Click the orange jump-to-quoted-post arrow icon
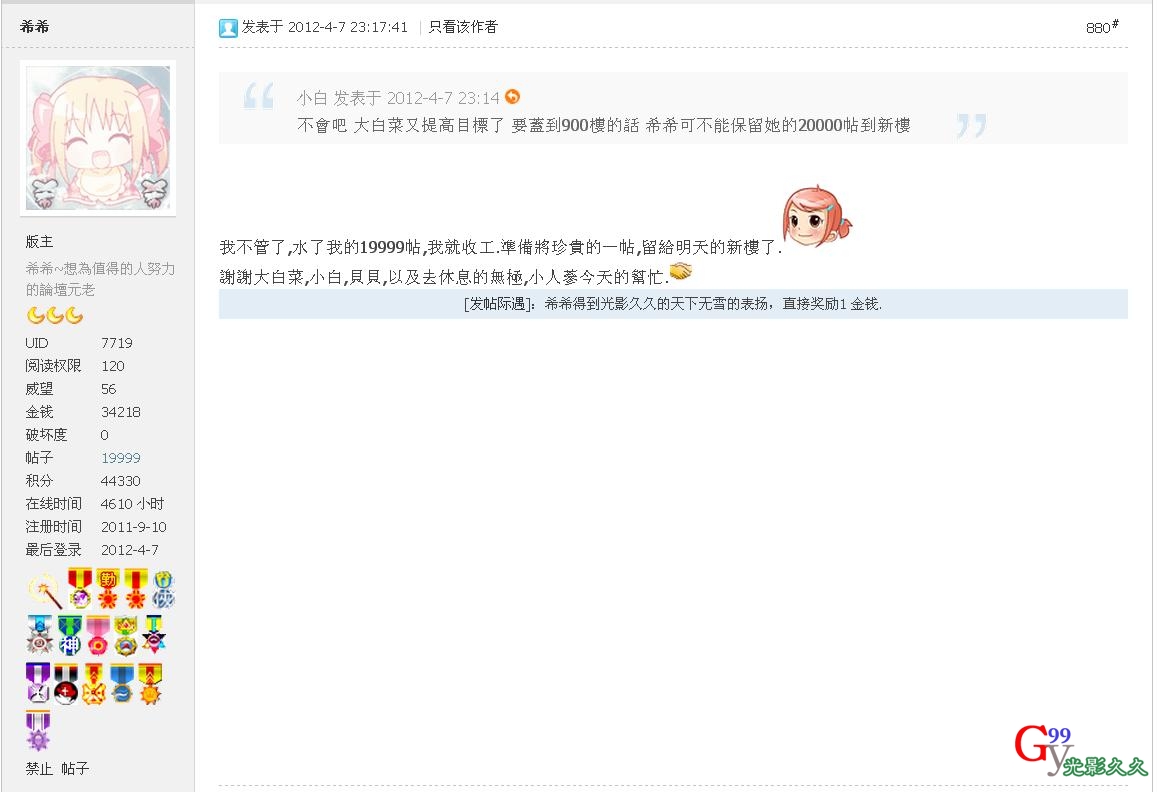The width and height of the screenshot is (1157, 792). coord(513,97)
